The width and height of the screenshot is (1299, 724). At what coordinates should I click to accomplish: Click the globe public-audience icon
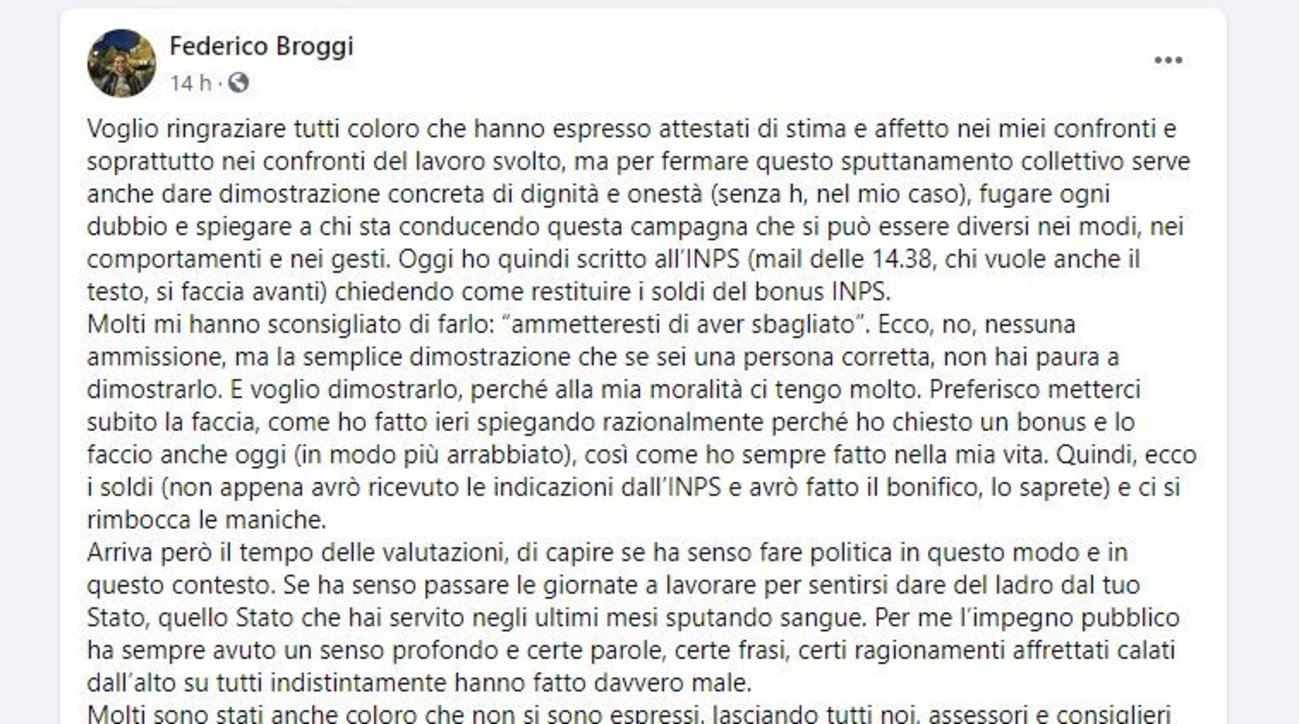[x=238, y=83]
